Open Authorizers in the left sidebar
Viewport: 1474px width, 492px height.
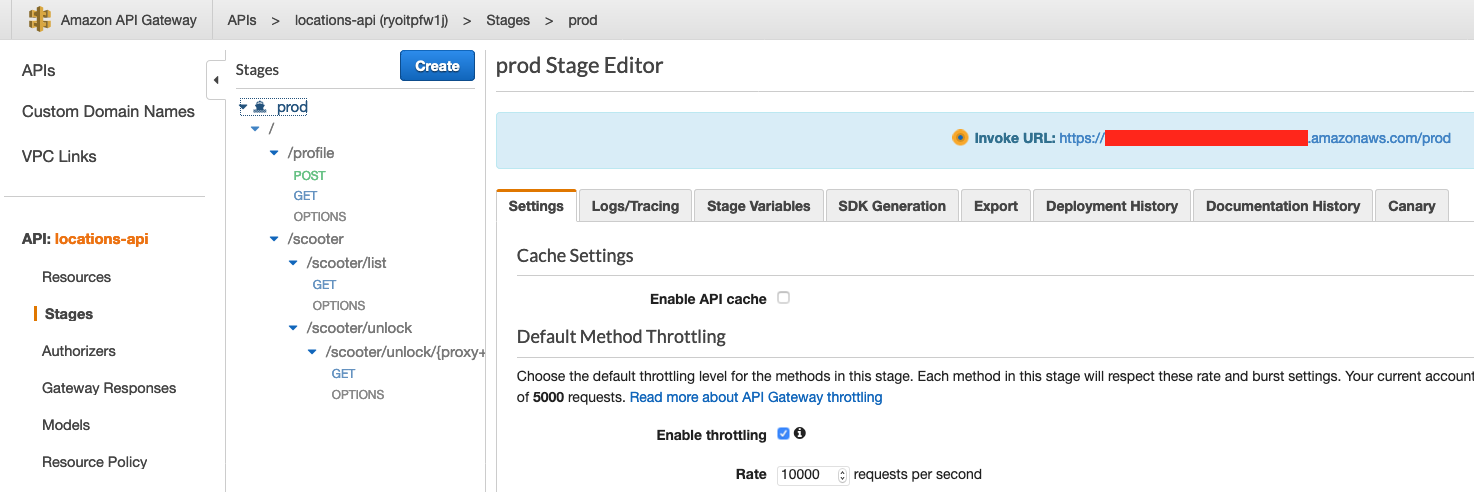point(78,351)
